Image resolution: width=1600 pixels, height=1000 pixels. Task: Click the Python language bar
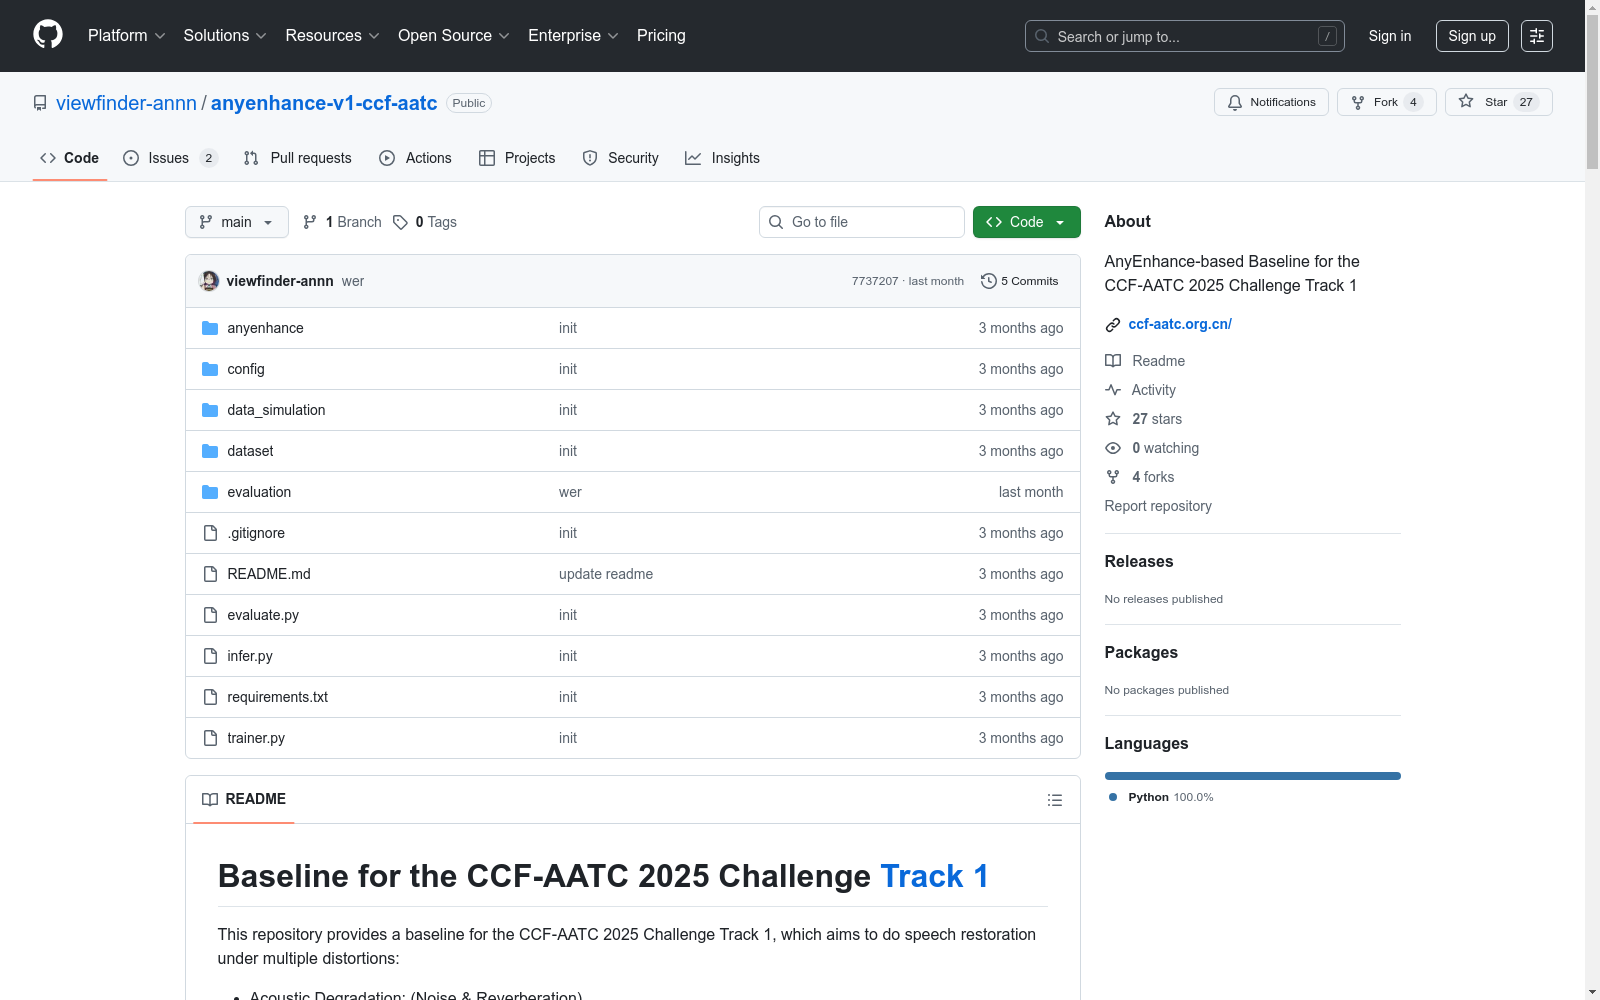pyautogui.click(x=1253, y=776)
